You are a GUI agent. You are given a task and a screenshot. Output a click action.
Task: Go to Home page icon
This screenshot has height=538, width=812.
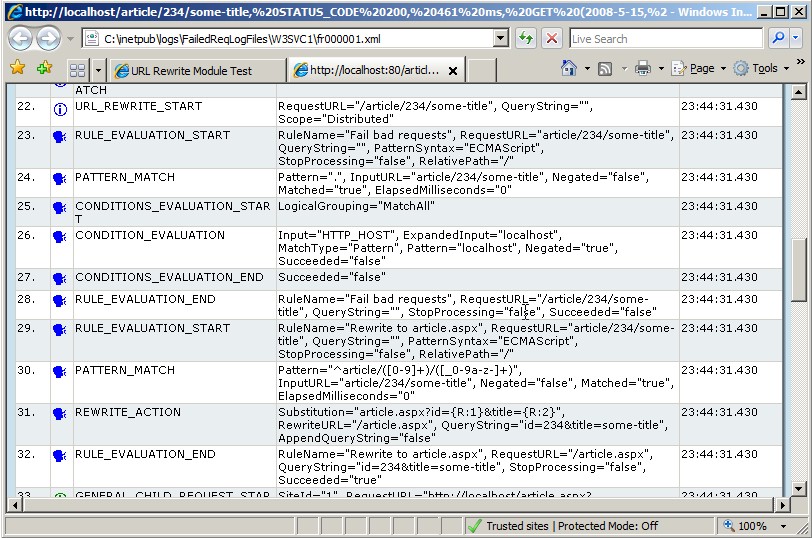(x=569, y=68)
